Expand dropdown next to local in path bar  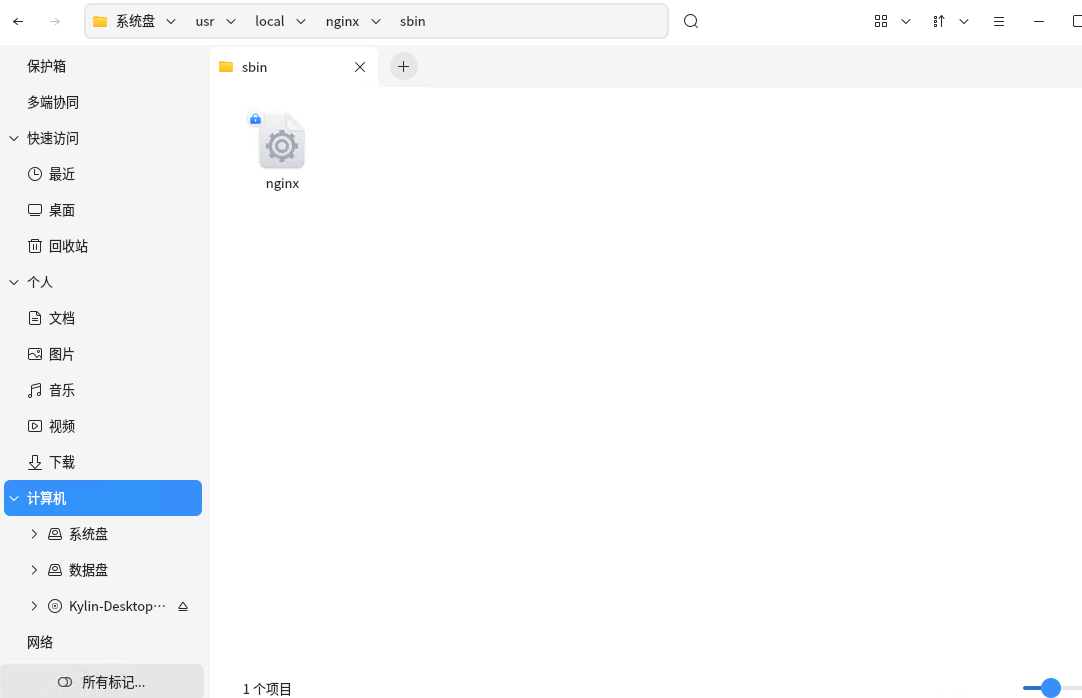pos(301,21)
